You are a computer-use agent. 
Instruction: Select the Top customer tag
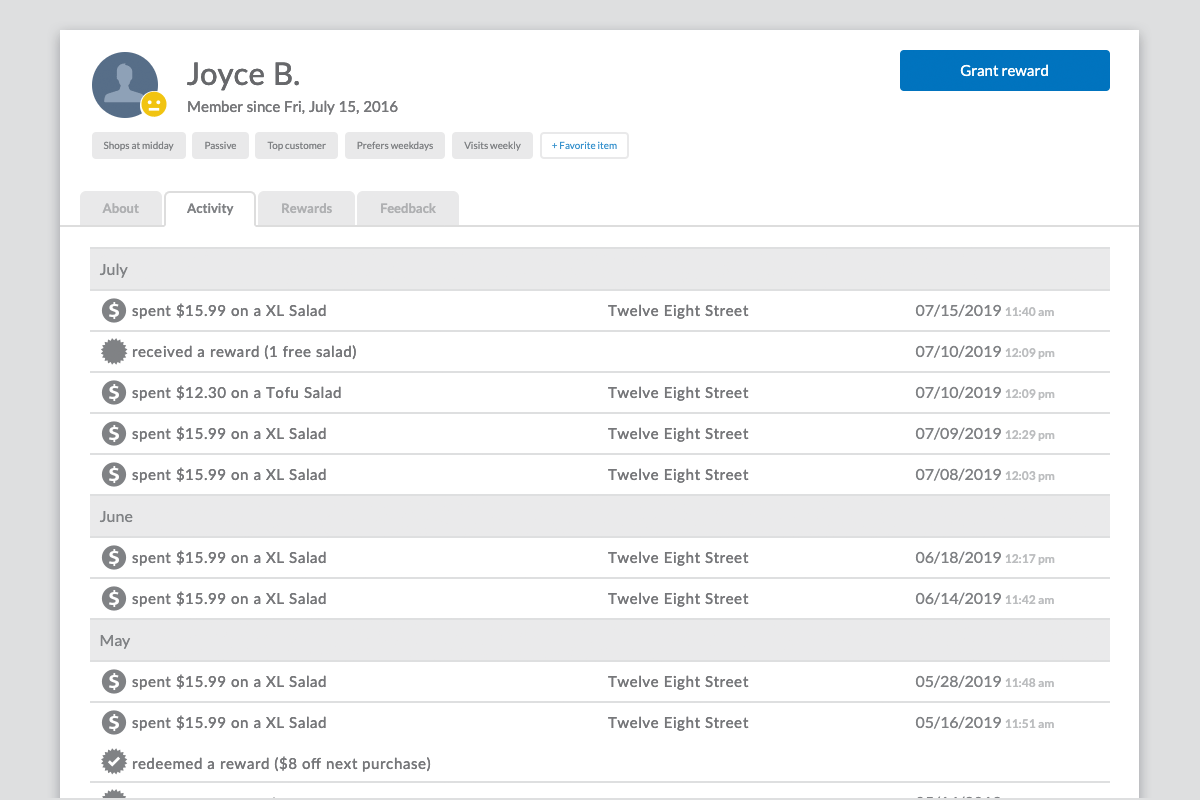click(296, 146)
